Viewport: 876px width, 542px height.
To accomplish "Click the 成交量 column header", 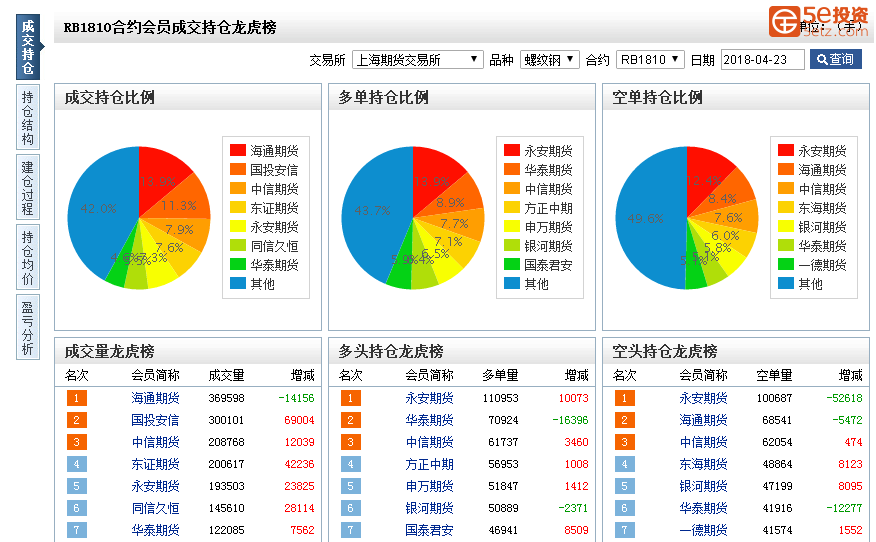I will (226, 375).
